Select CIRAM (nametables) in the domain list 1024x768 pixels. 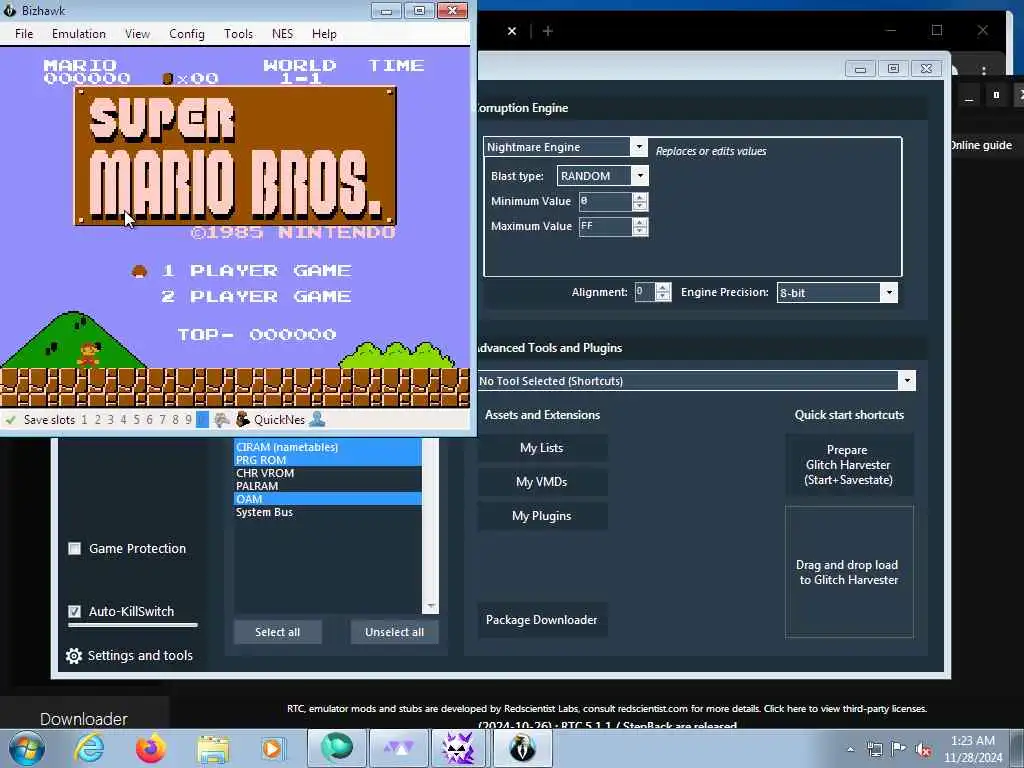(328, 447)
